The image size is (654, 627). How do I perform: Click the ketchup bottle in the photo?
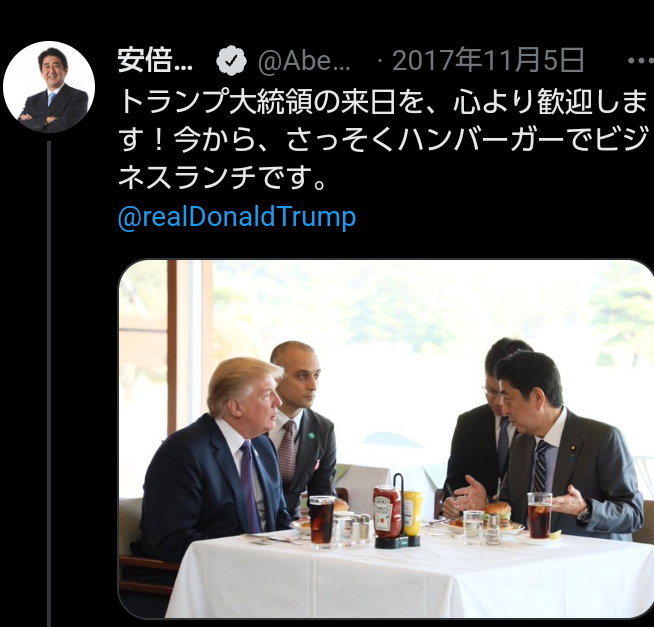387,512
